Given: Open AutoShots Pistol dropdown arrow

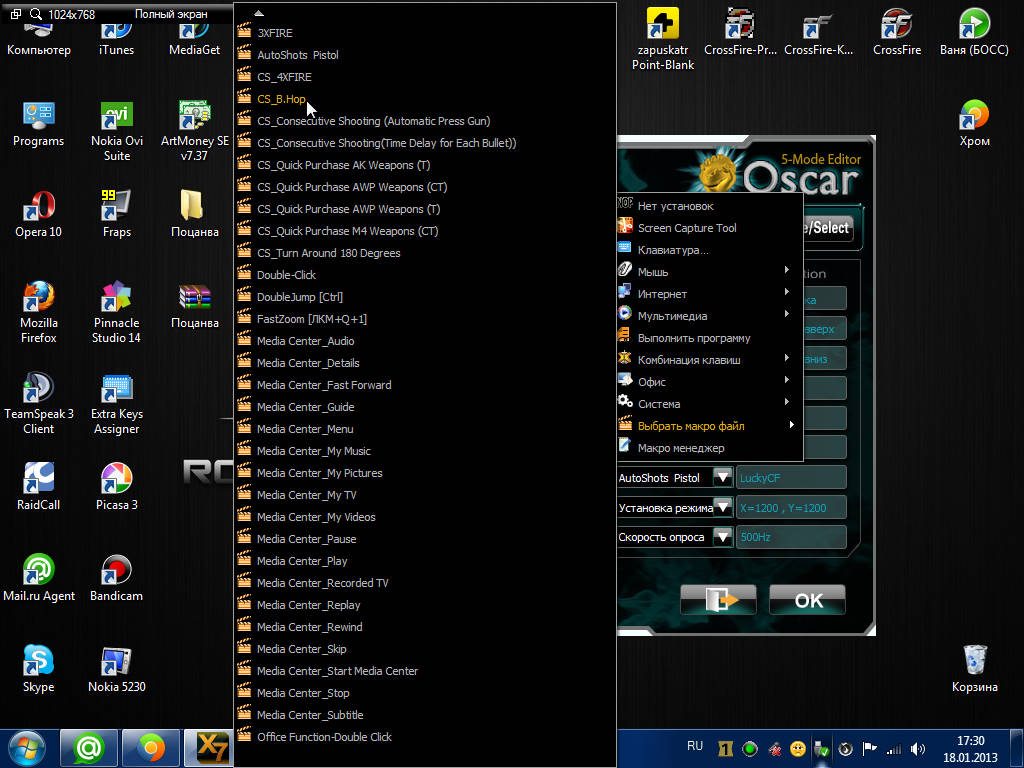Looking at the screenshot, I should pos(723,477).
